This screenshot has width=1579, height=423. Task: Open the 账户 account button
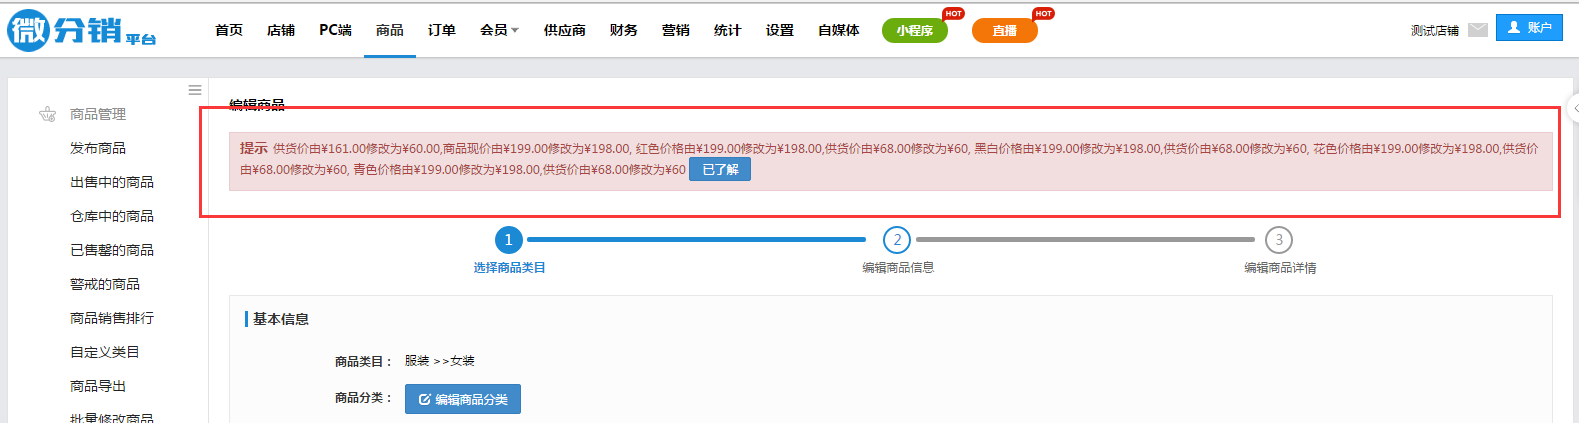tap(1528, 28)
